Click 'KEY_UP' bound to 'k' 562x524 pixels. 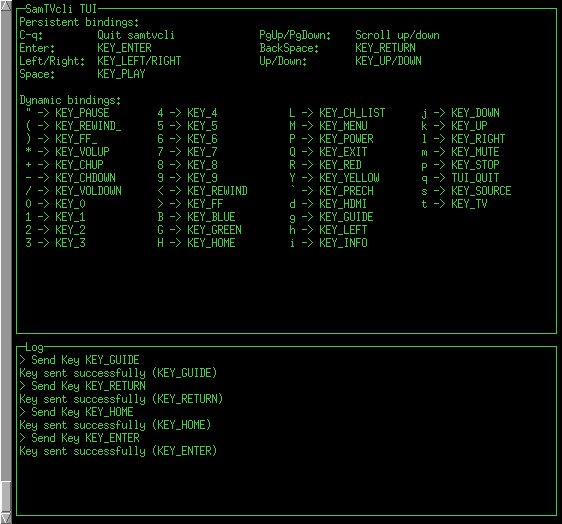pos(469,126)
